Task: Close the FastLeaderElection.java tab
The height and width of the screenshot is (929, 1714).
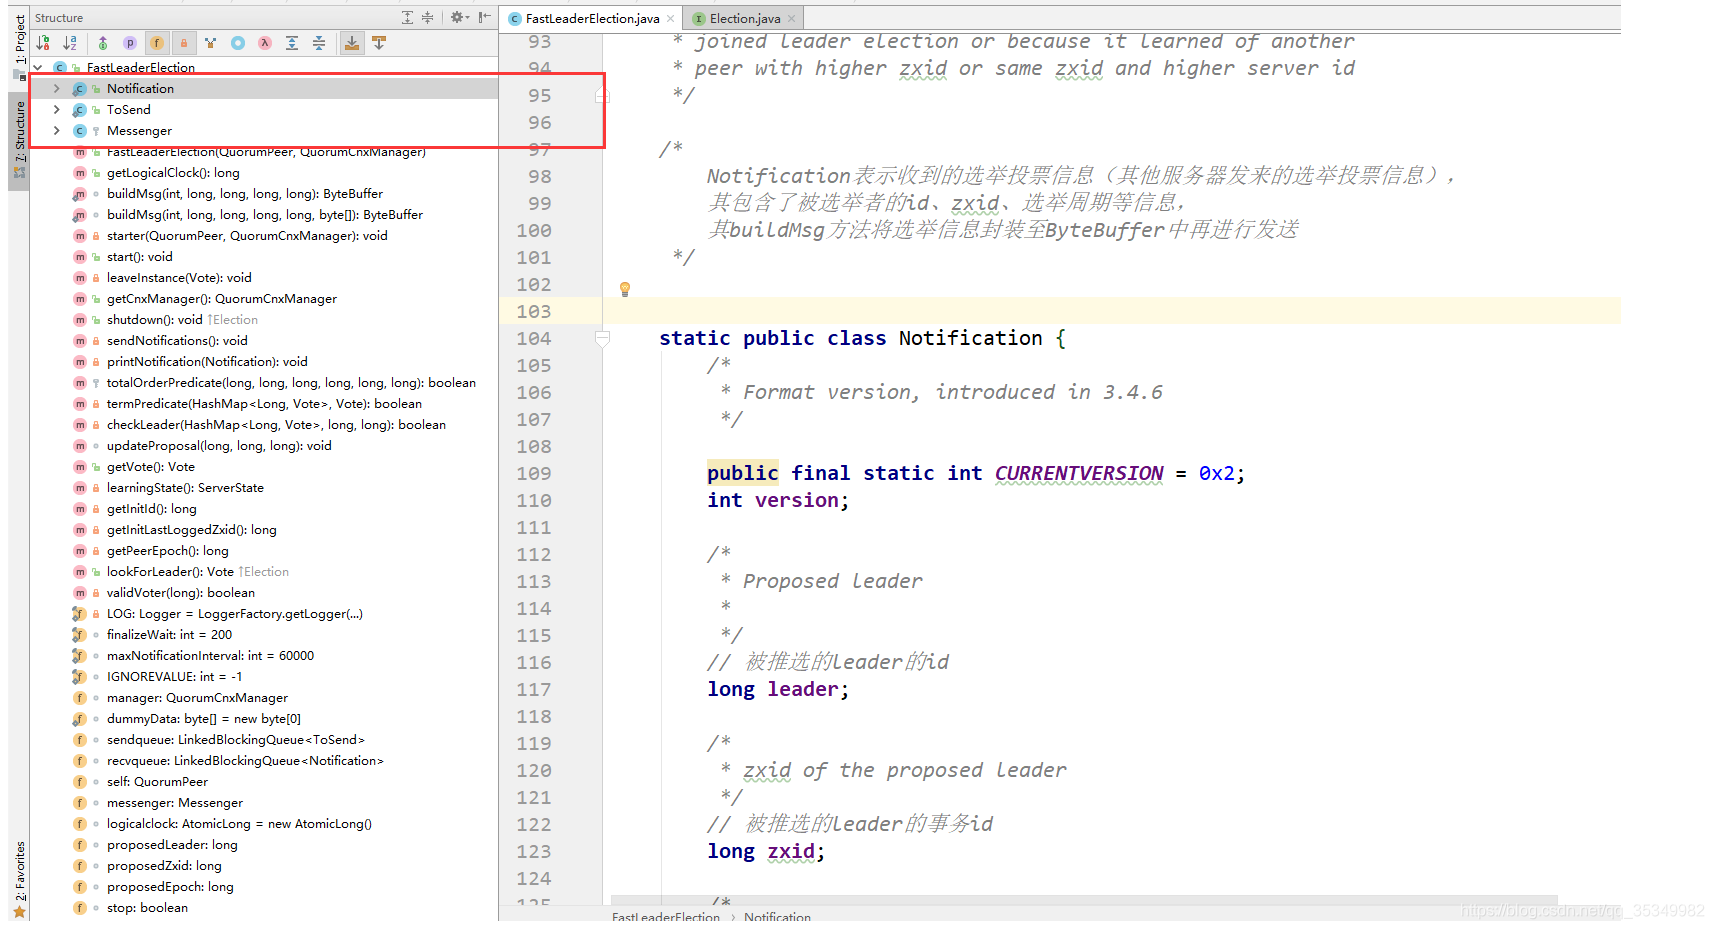Action: click(x=671, y=19)
